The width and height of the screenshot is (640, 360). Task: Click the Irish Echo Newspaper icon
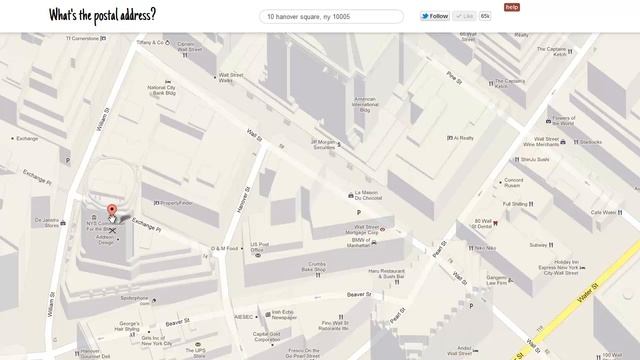point(268,314)
